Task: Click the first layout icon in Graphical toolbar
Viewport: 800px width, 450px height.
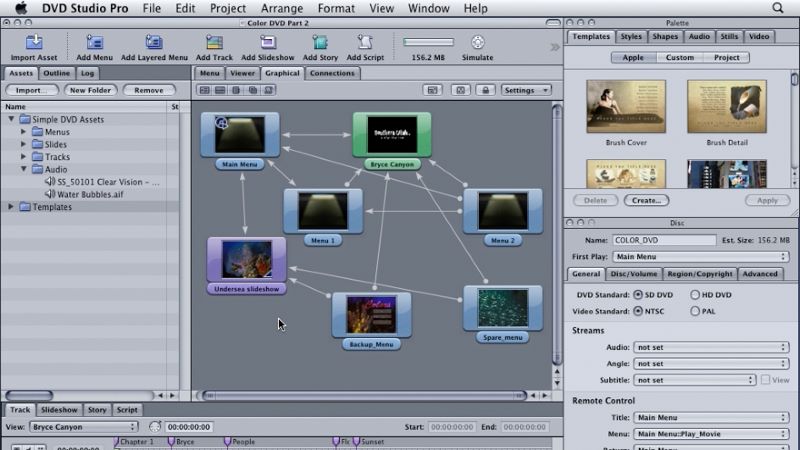Action: (x=205, y=90)
